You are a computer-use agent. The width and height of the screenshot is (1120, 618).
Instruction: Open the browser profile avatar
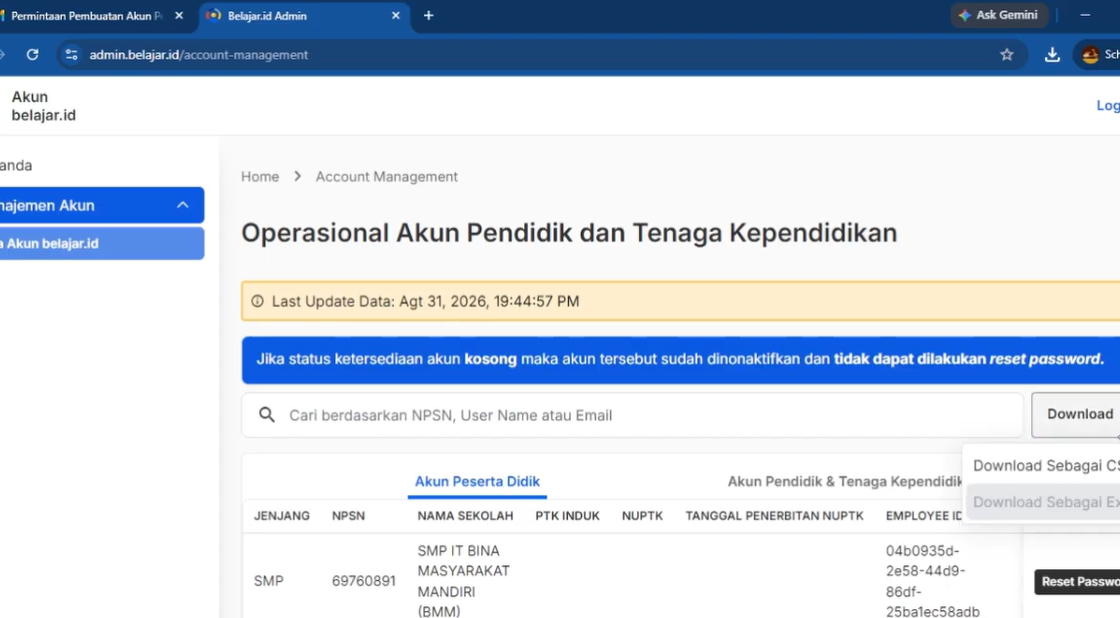tap(1090, 54)
